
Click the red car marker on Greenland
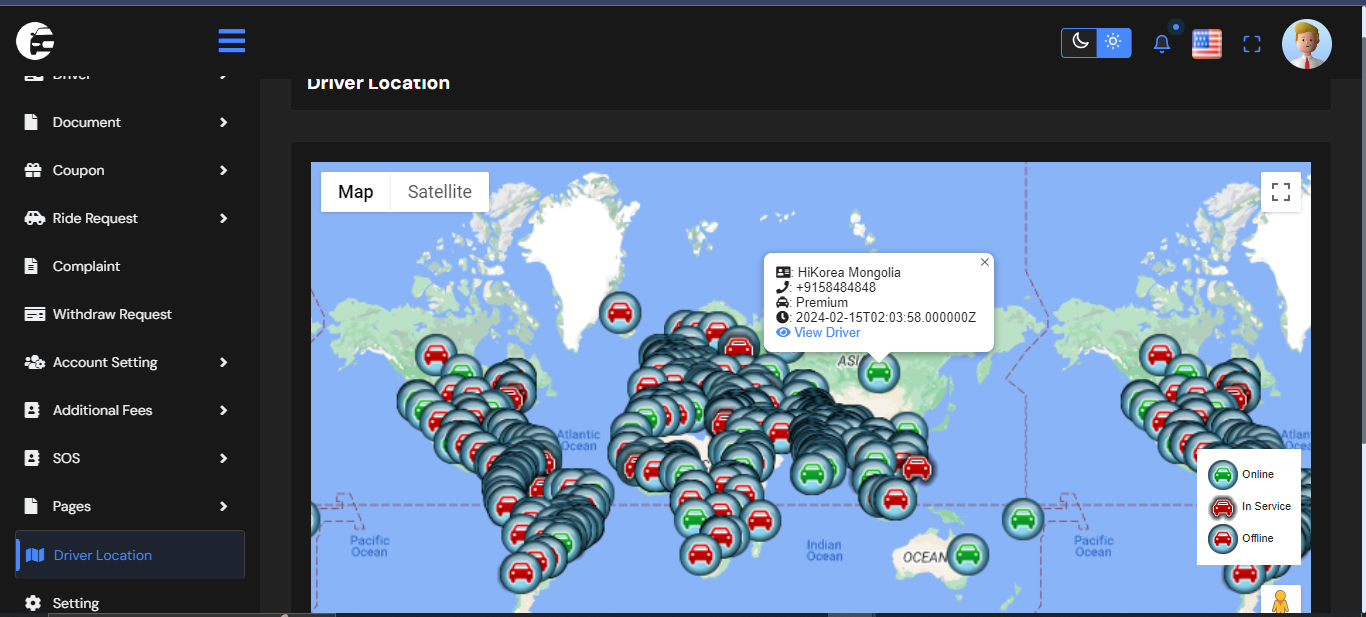(620, 313)
